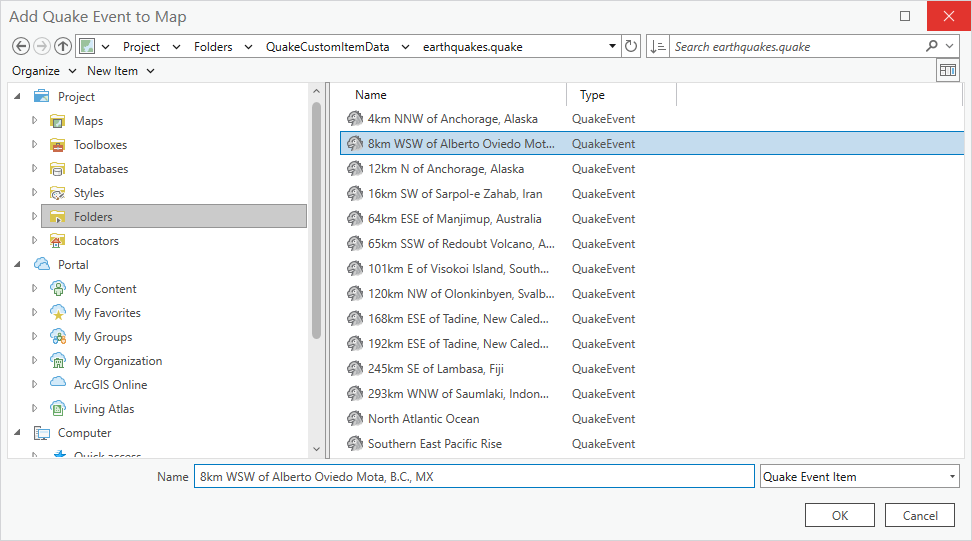972x541 pixels.
Task: Click the Name text input field
Action: pyautogui.click(x=474, y=477)
